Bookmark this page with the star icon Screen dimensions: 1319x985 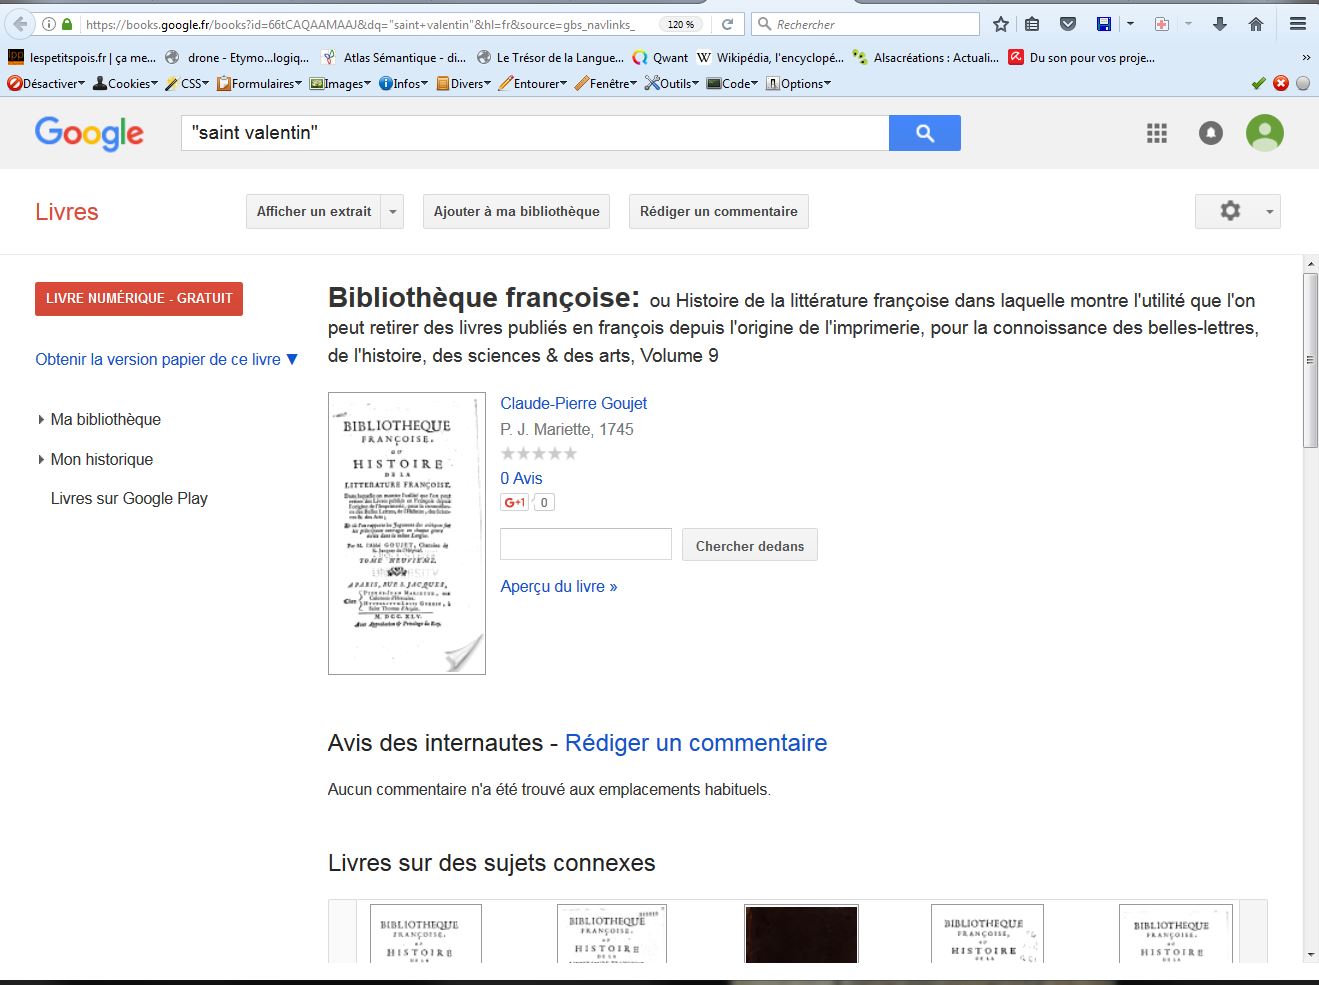point(1001,24)
